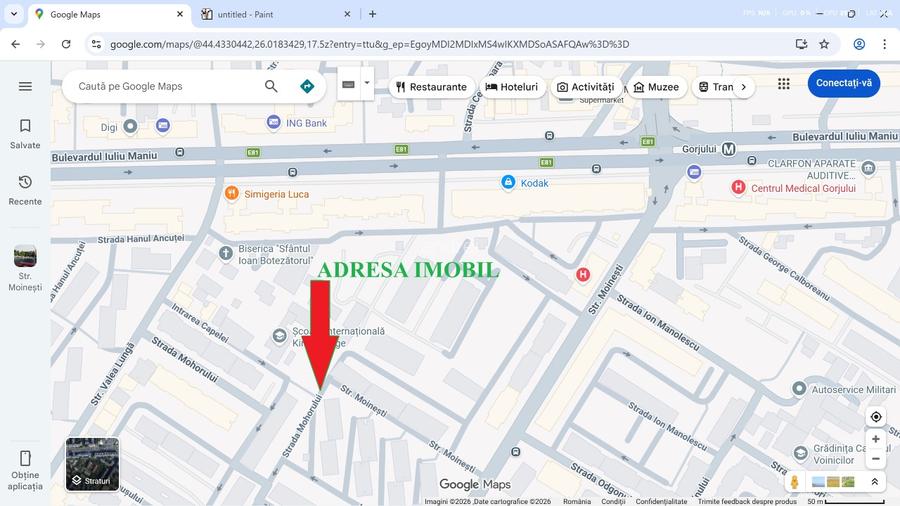This screenshot has width=900, height=506.
Task: Click the search magnifier icon
Action: [x=271, y=87]
